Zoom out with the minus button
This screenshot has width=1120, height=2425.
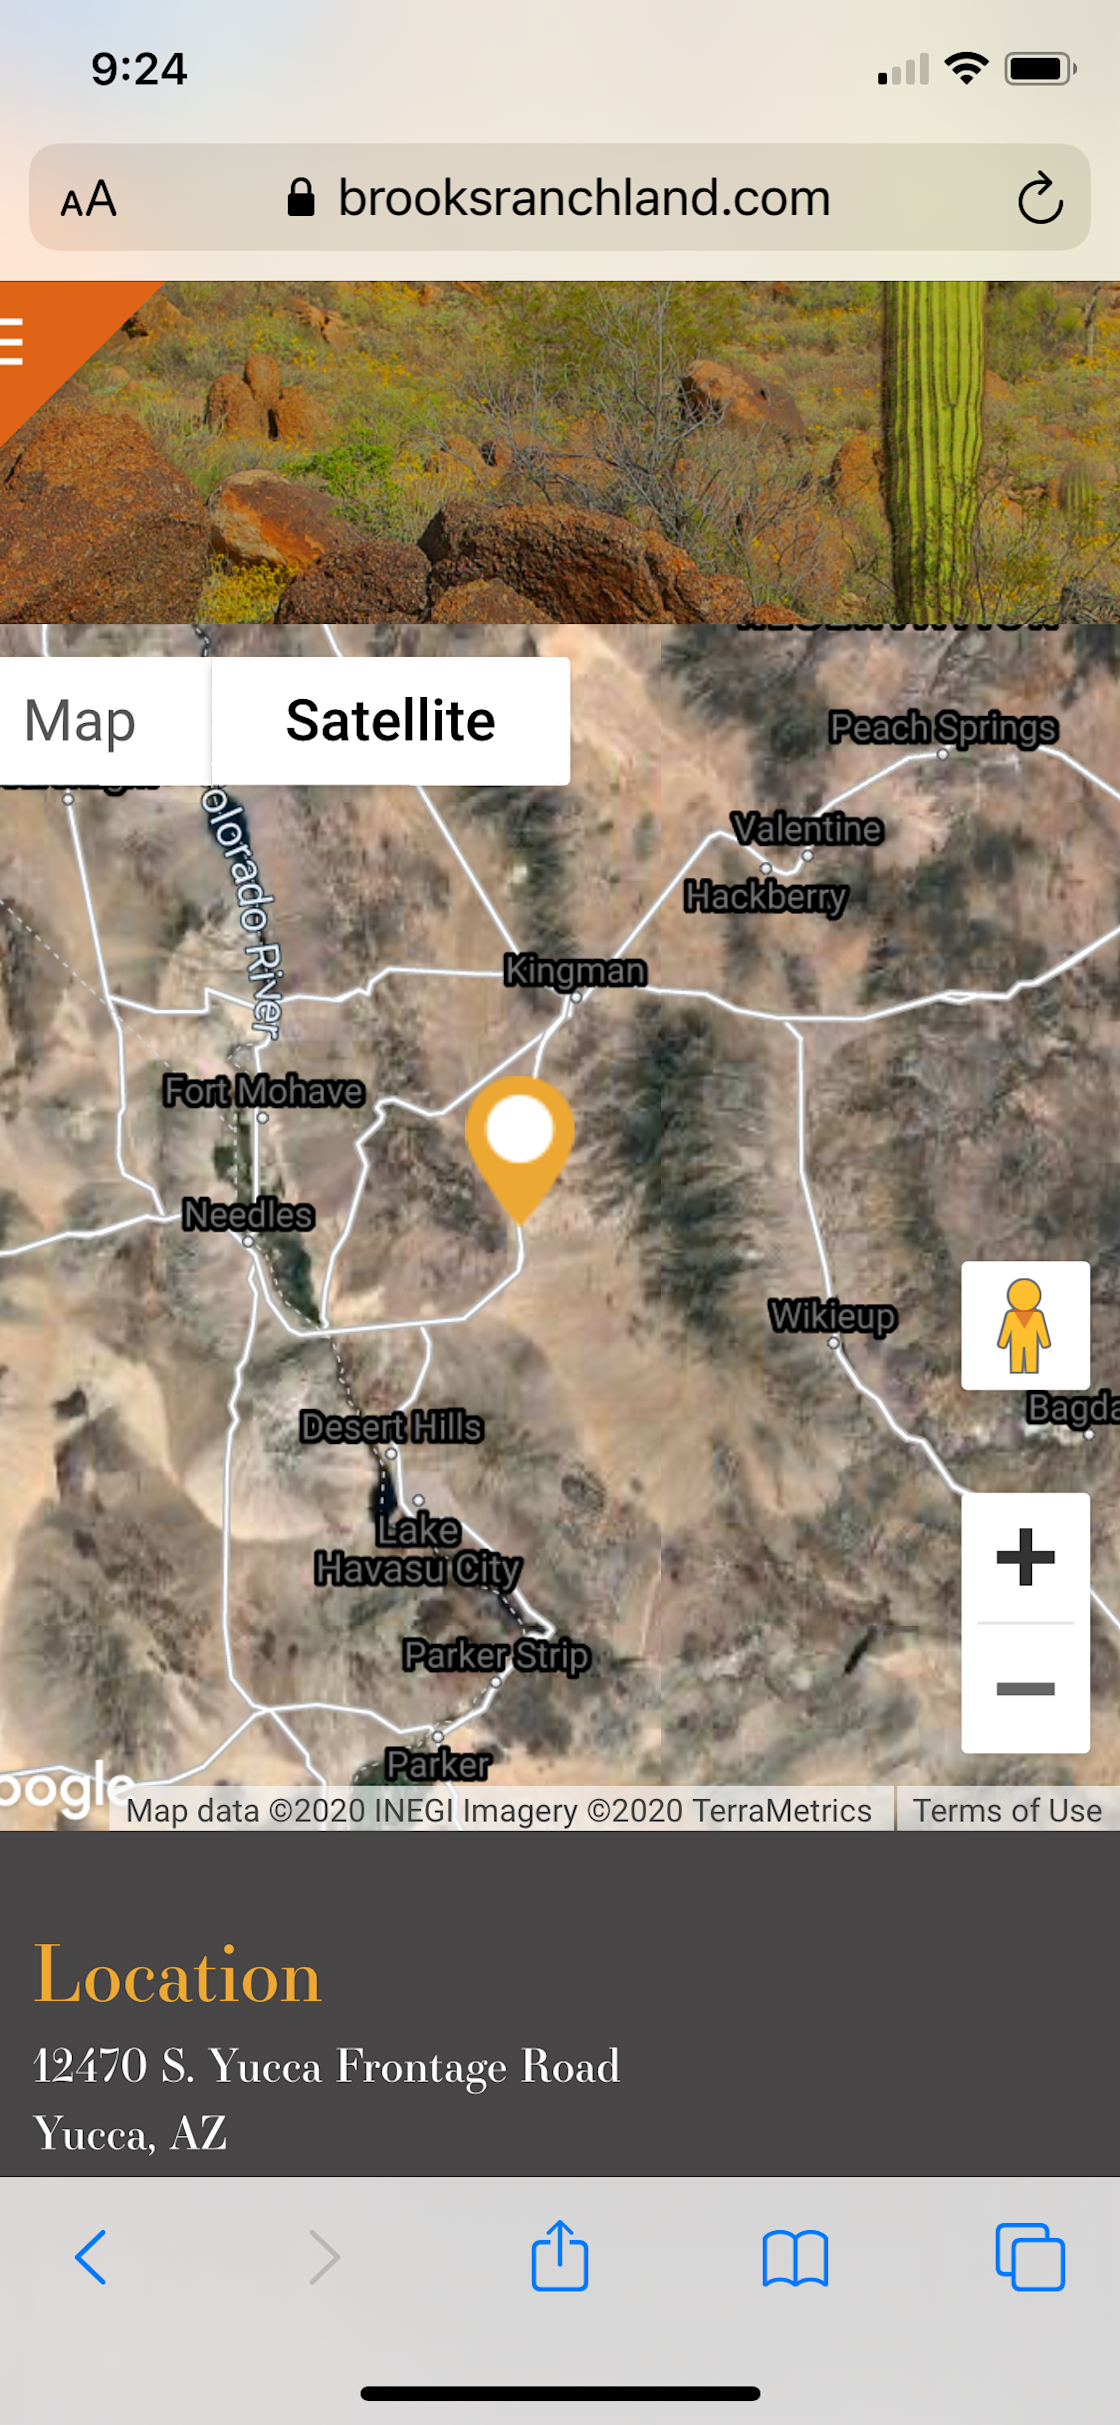pos(1025,1688)
